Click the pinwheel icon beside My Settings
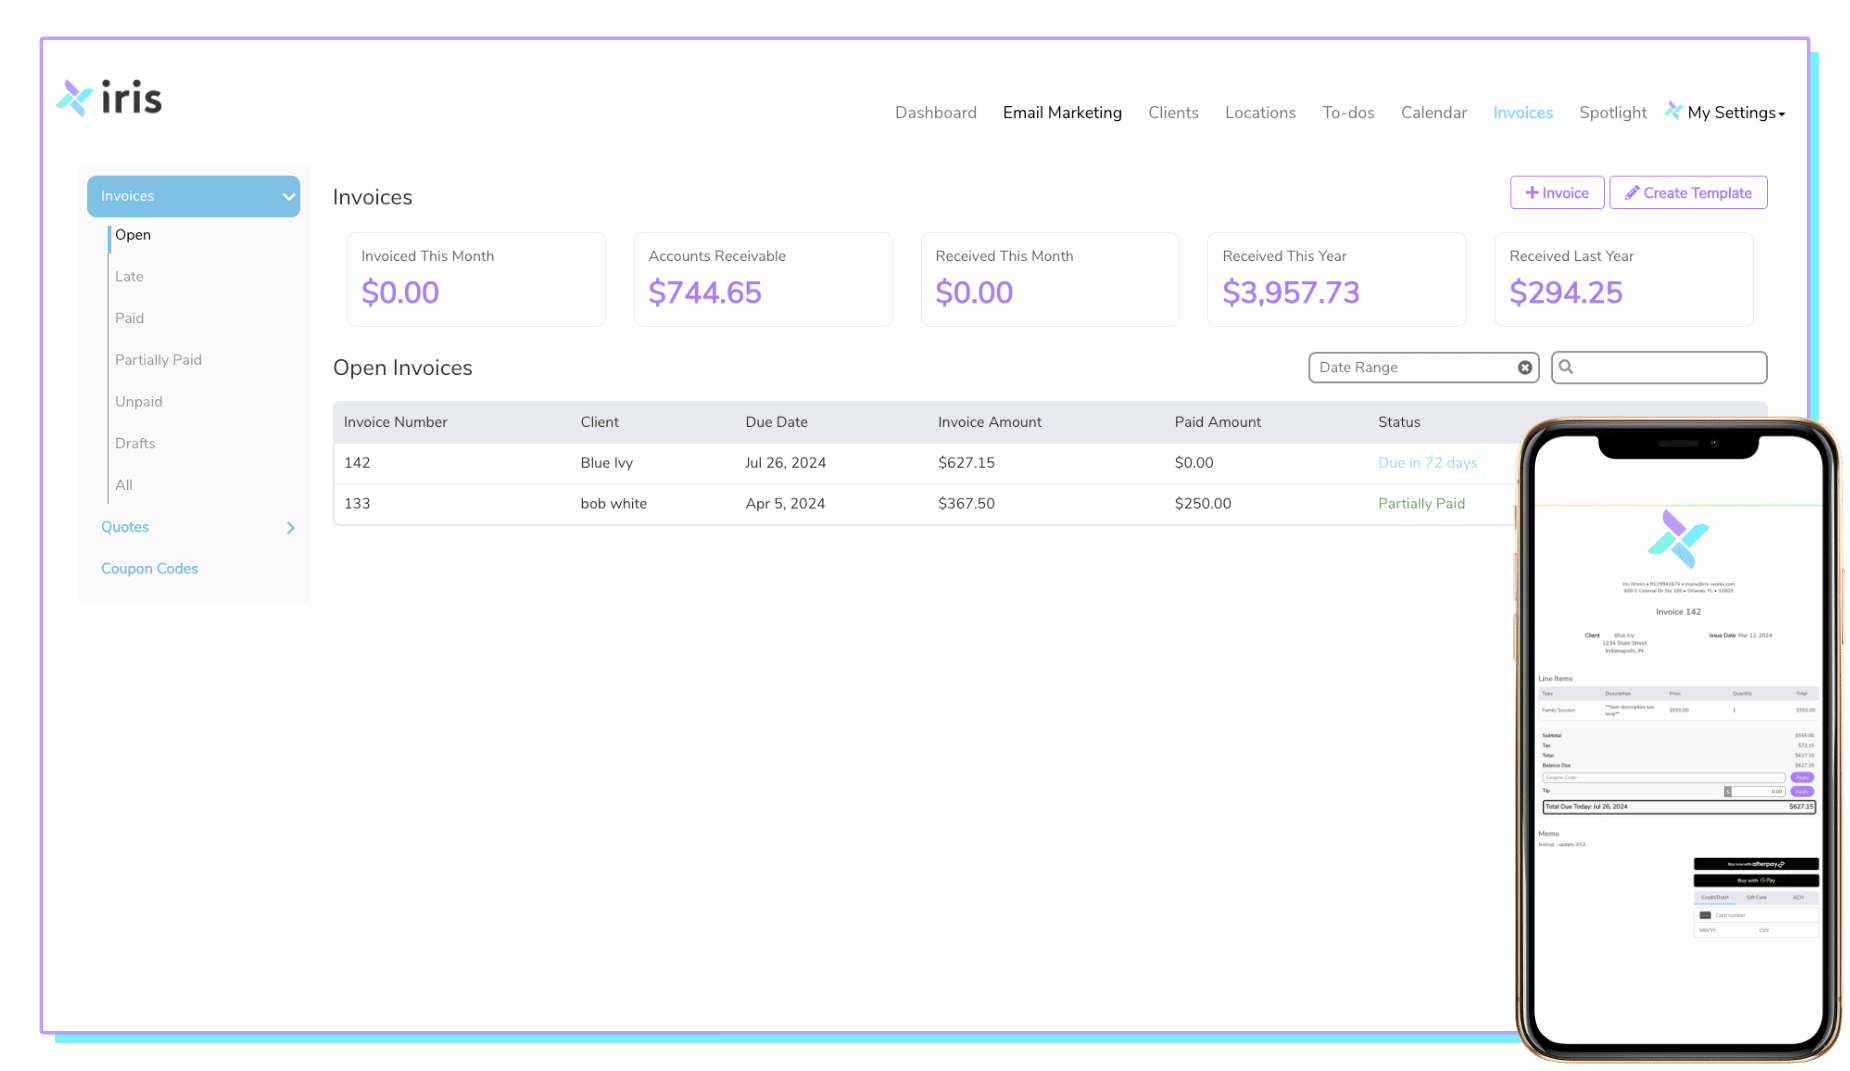 (x=1672, y=111)
